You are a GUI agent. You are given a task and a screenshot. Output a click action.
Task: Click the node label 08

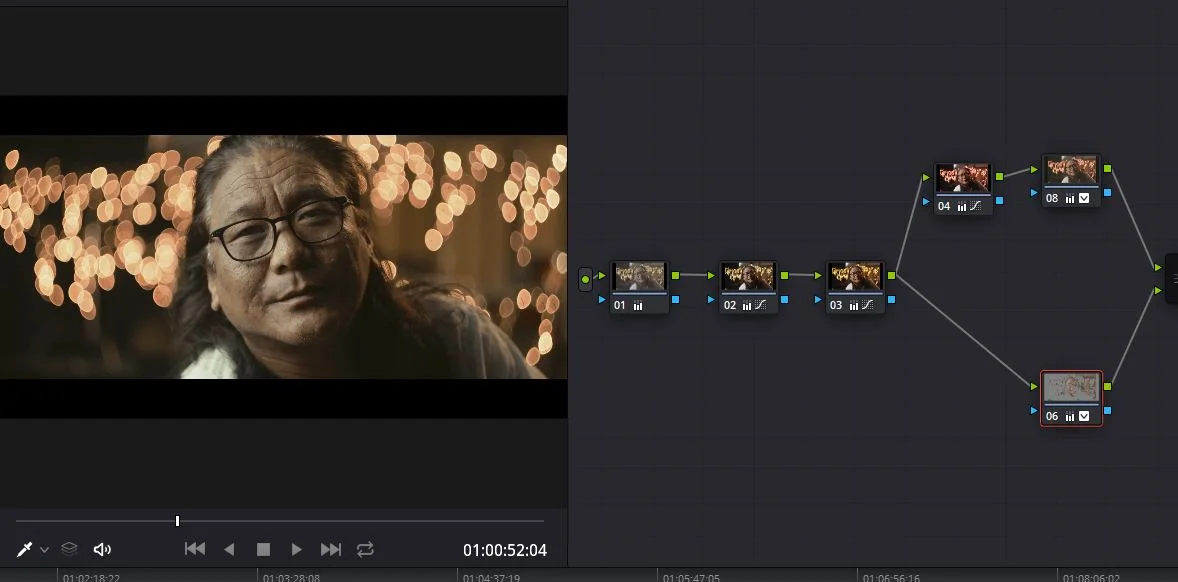pyautogui.click(x=1052, y=198)
